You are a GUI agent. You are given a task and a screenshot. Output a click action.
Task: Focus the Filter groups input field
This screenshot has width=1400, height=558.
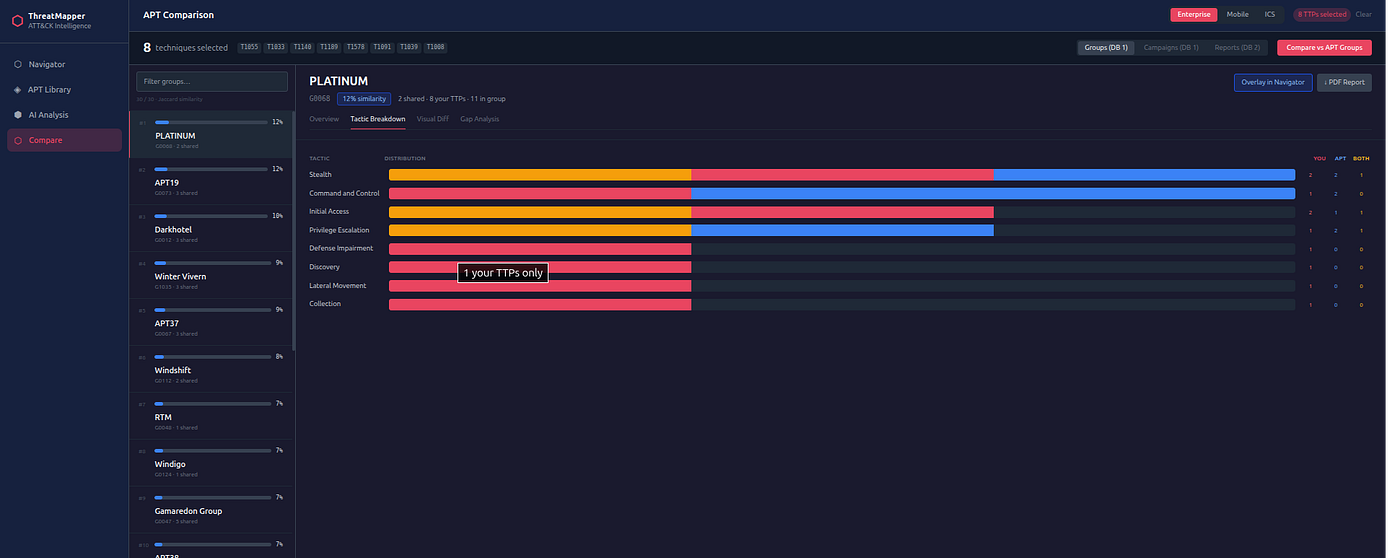click(213, 81)
